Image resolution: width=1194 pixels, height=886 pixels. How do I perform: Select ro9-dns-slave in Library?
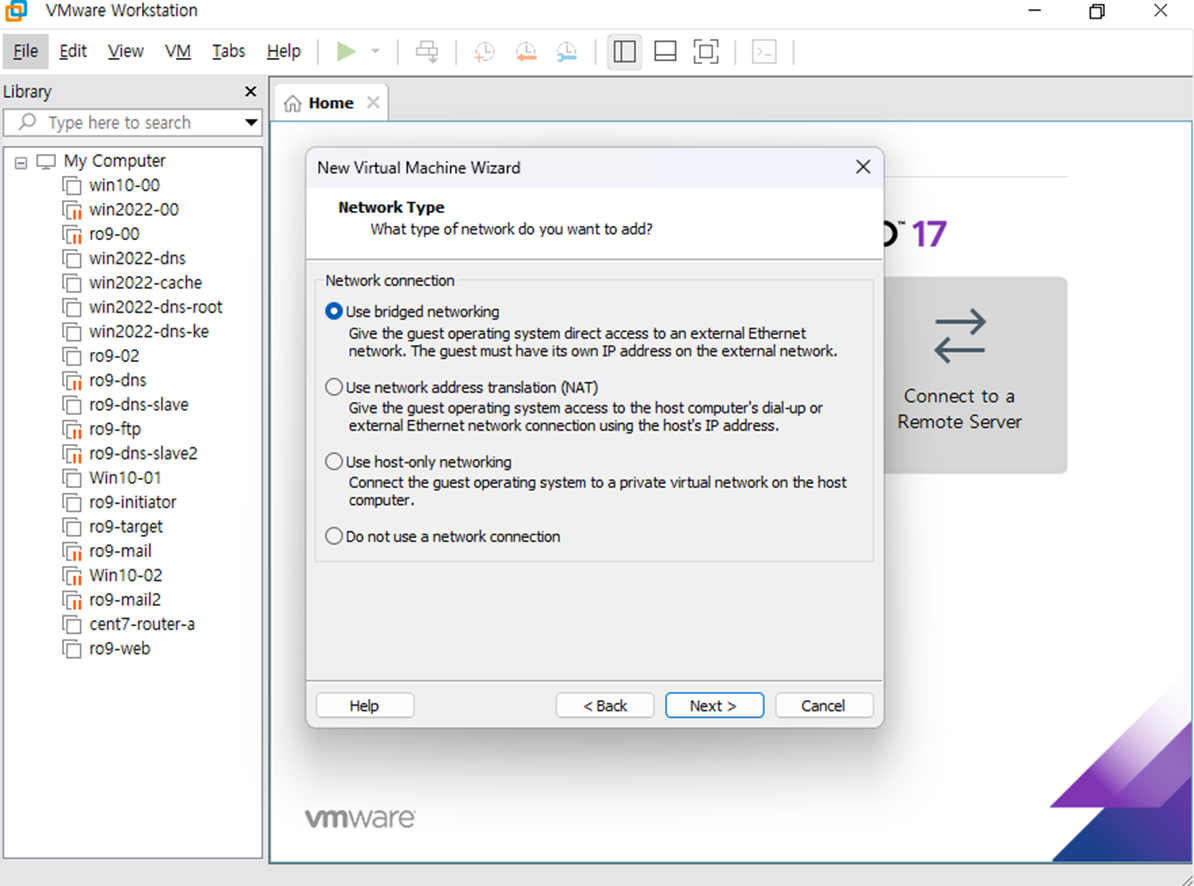click(139, 404)
